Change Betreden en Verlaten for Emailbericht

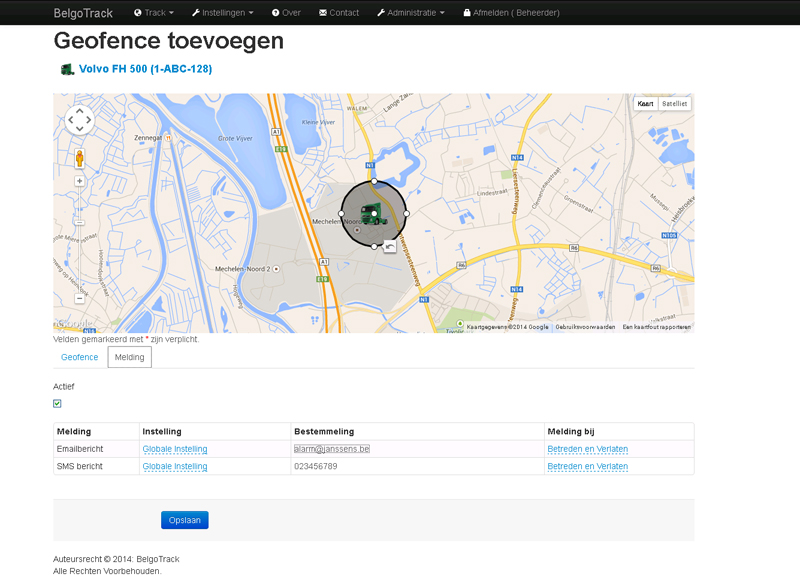point(588,449)
